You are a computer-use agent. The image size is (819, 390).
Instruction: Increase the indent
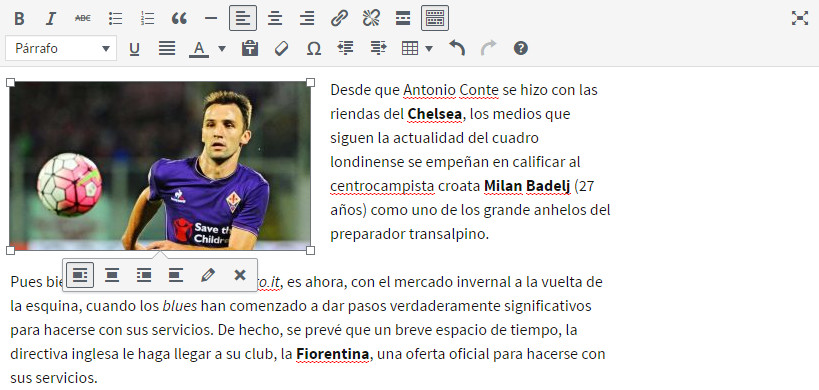pos(378,49)
